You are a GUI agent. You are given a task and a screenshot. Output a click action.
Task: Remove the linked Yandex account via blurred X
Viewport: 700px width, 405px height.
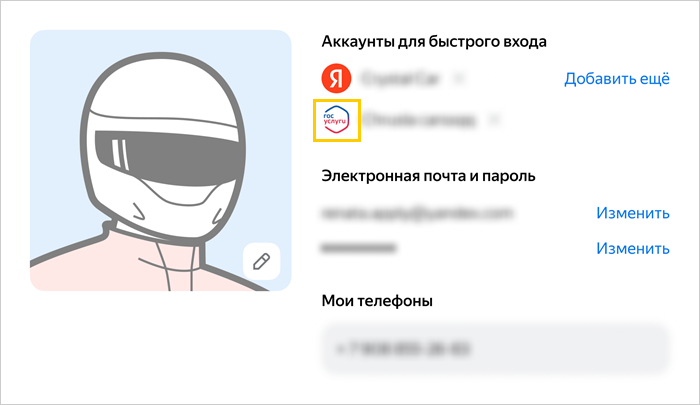[458, 79]
